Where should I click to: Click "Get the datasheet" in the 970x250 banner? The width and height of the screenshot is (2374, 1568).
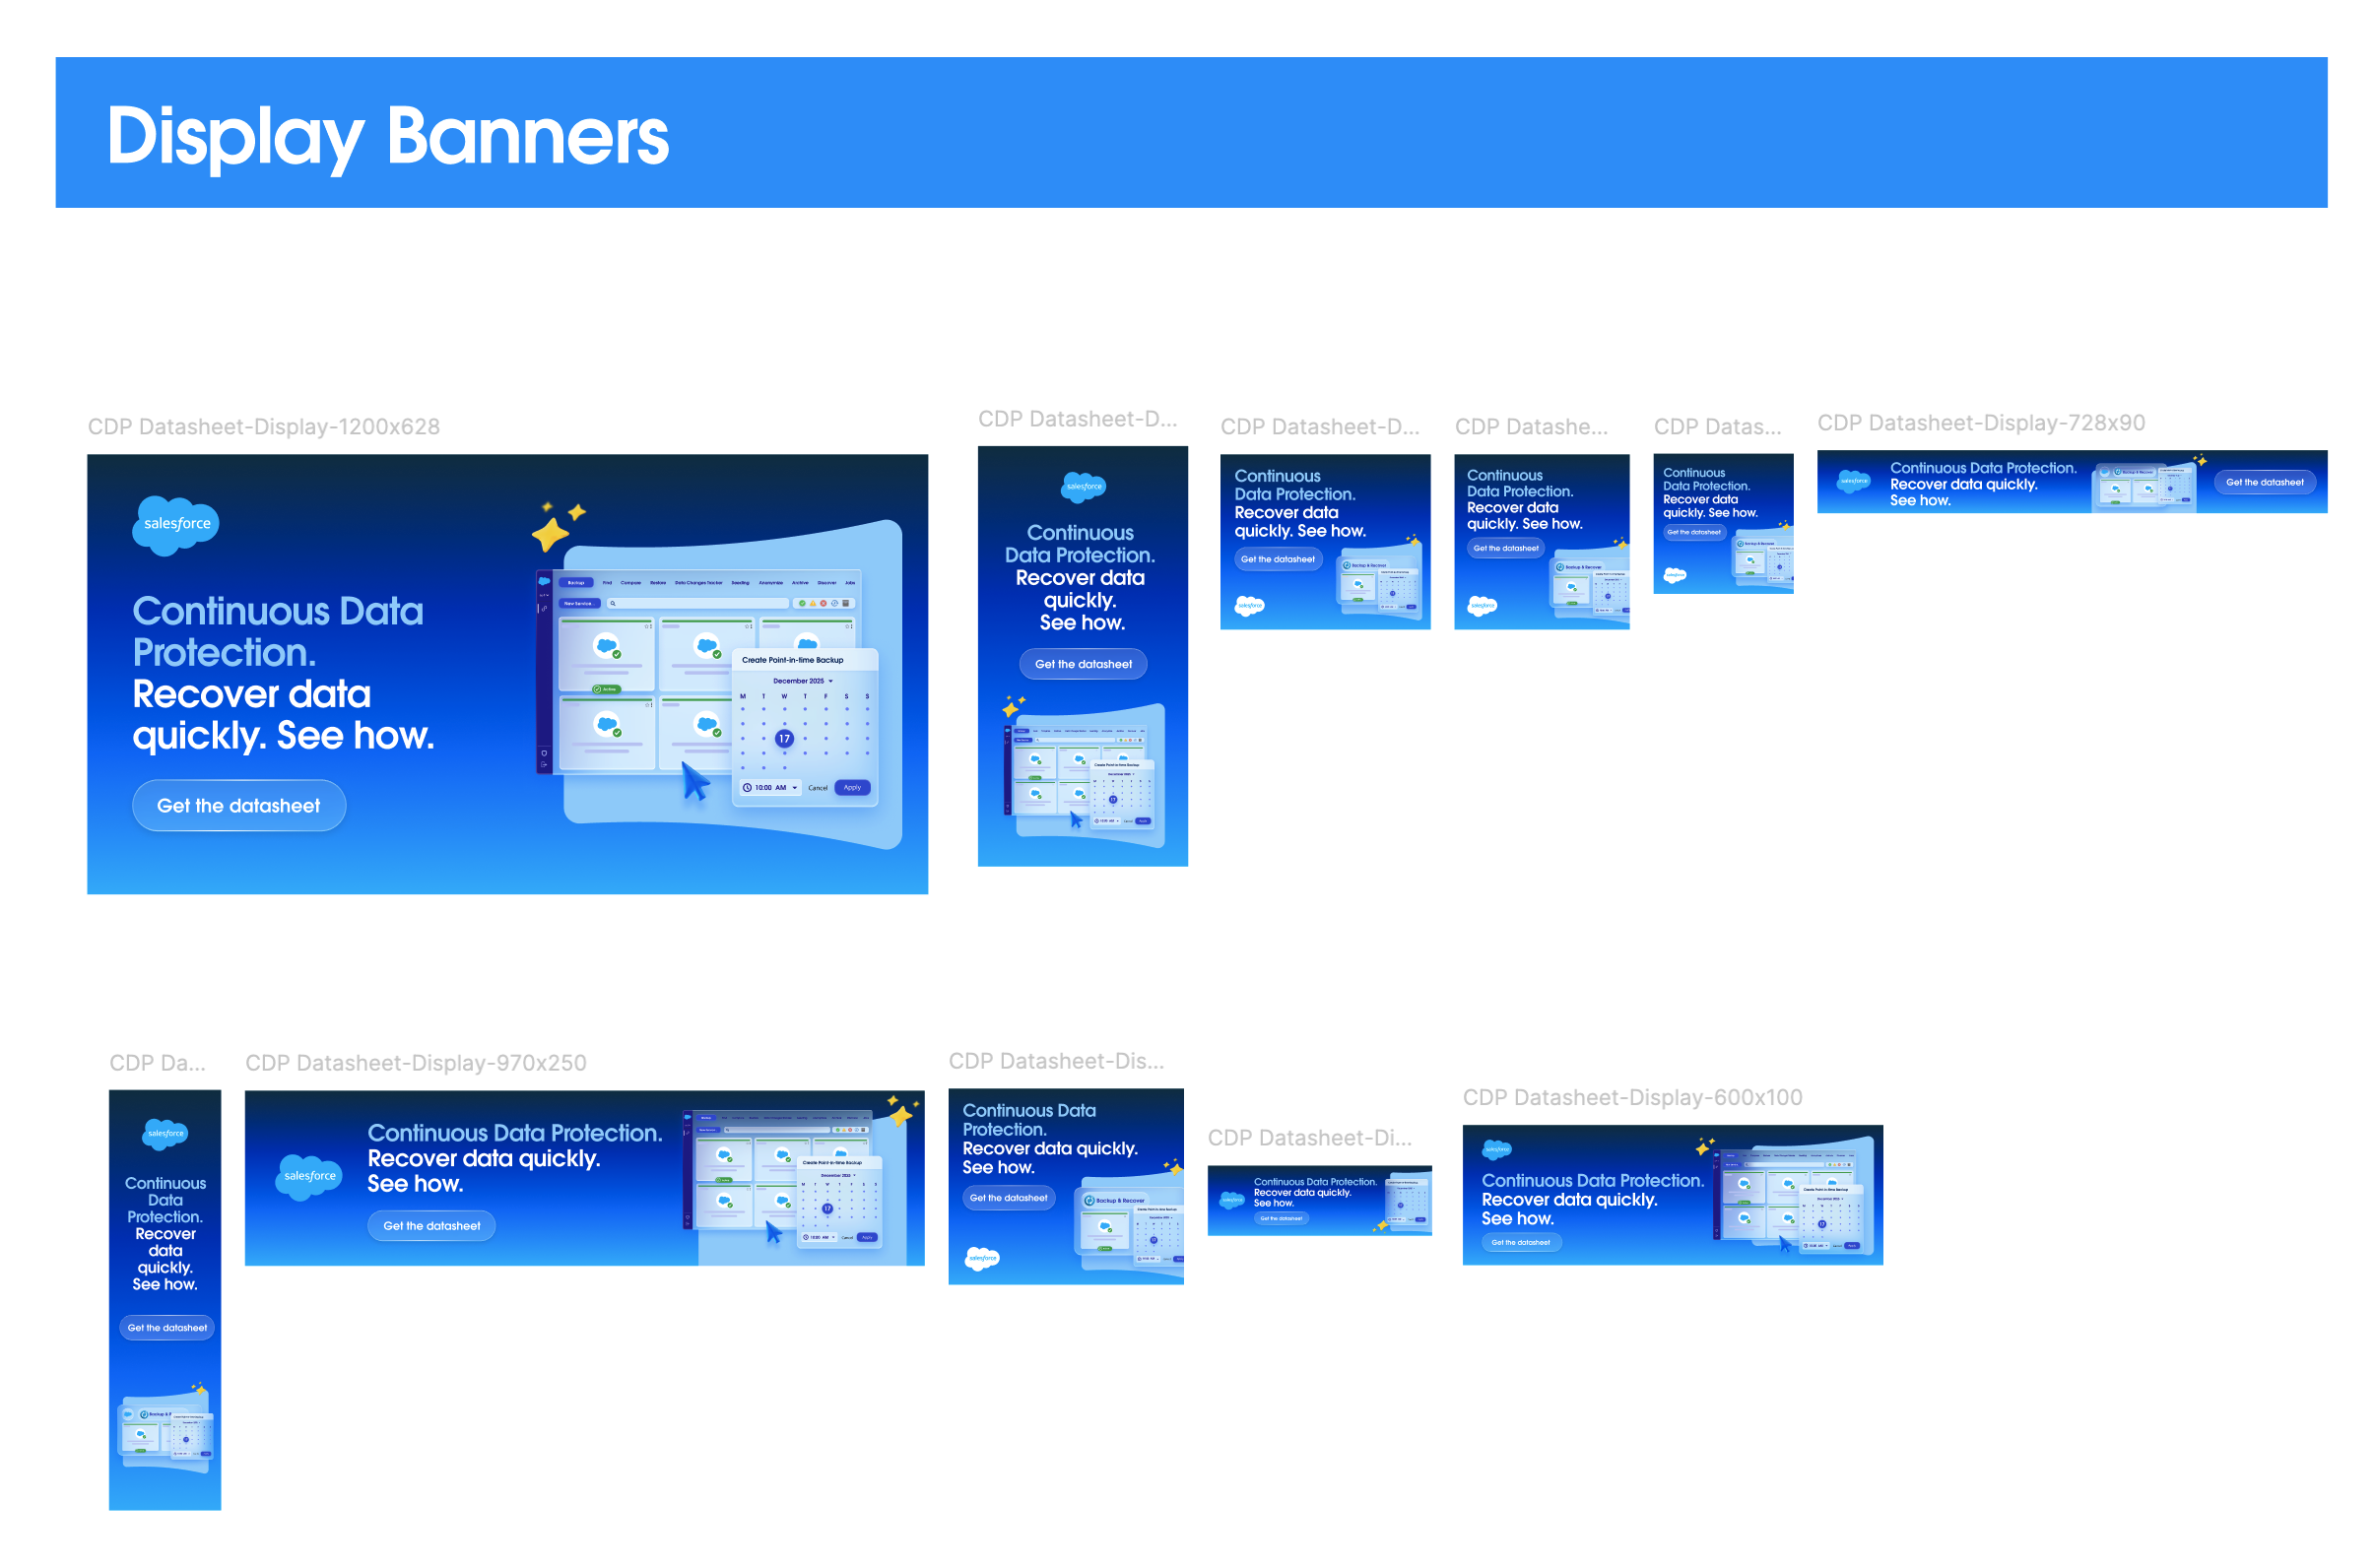click(x=431, y=1225)
